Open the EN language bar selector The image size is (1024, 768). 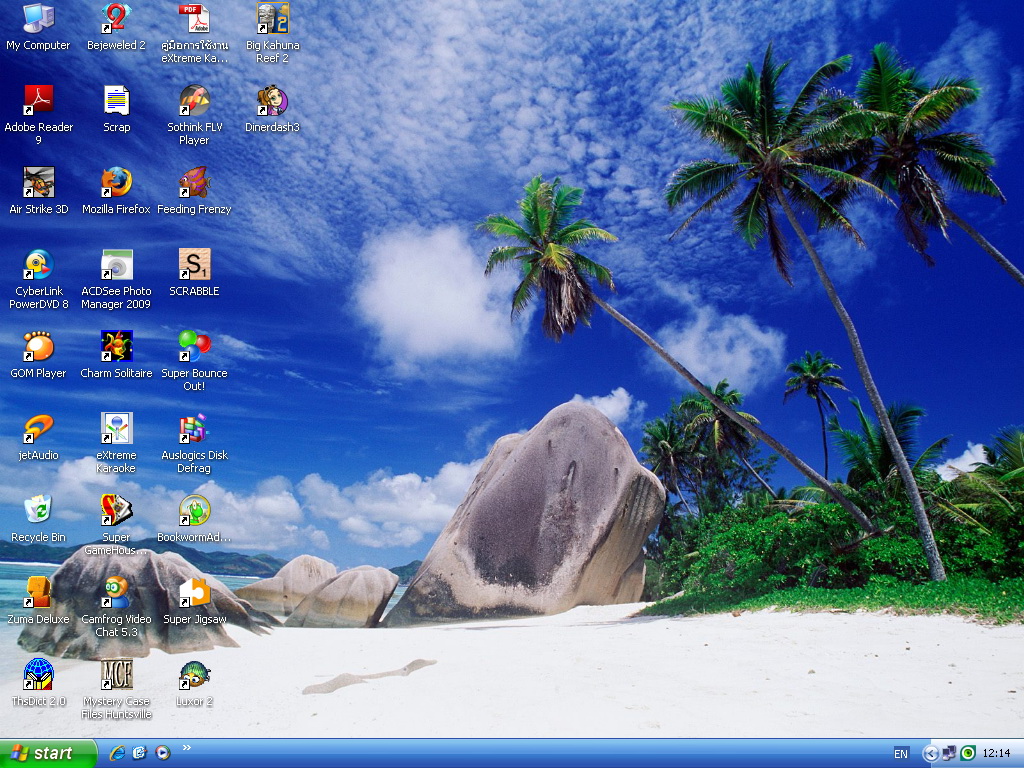[901, 753]
